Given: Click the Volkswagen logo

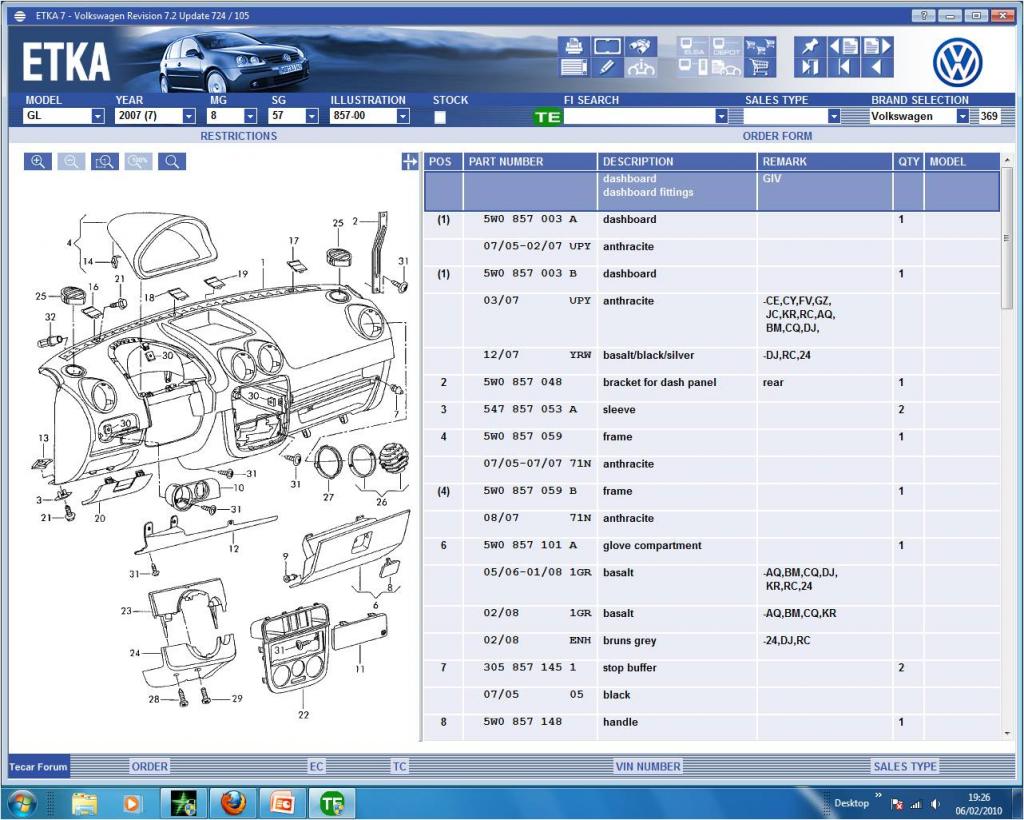Looking at the screenshot, I should coord(957,62).
